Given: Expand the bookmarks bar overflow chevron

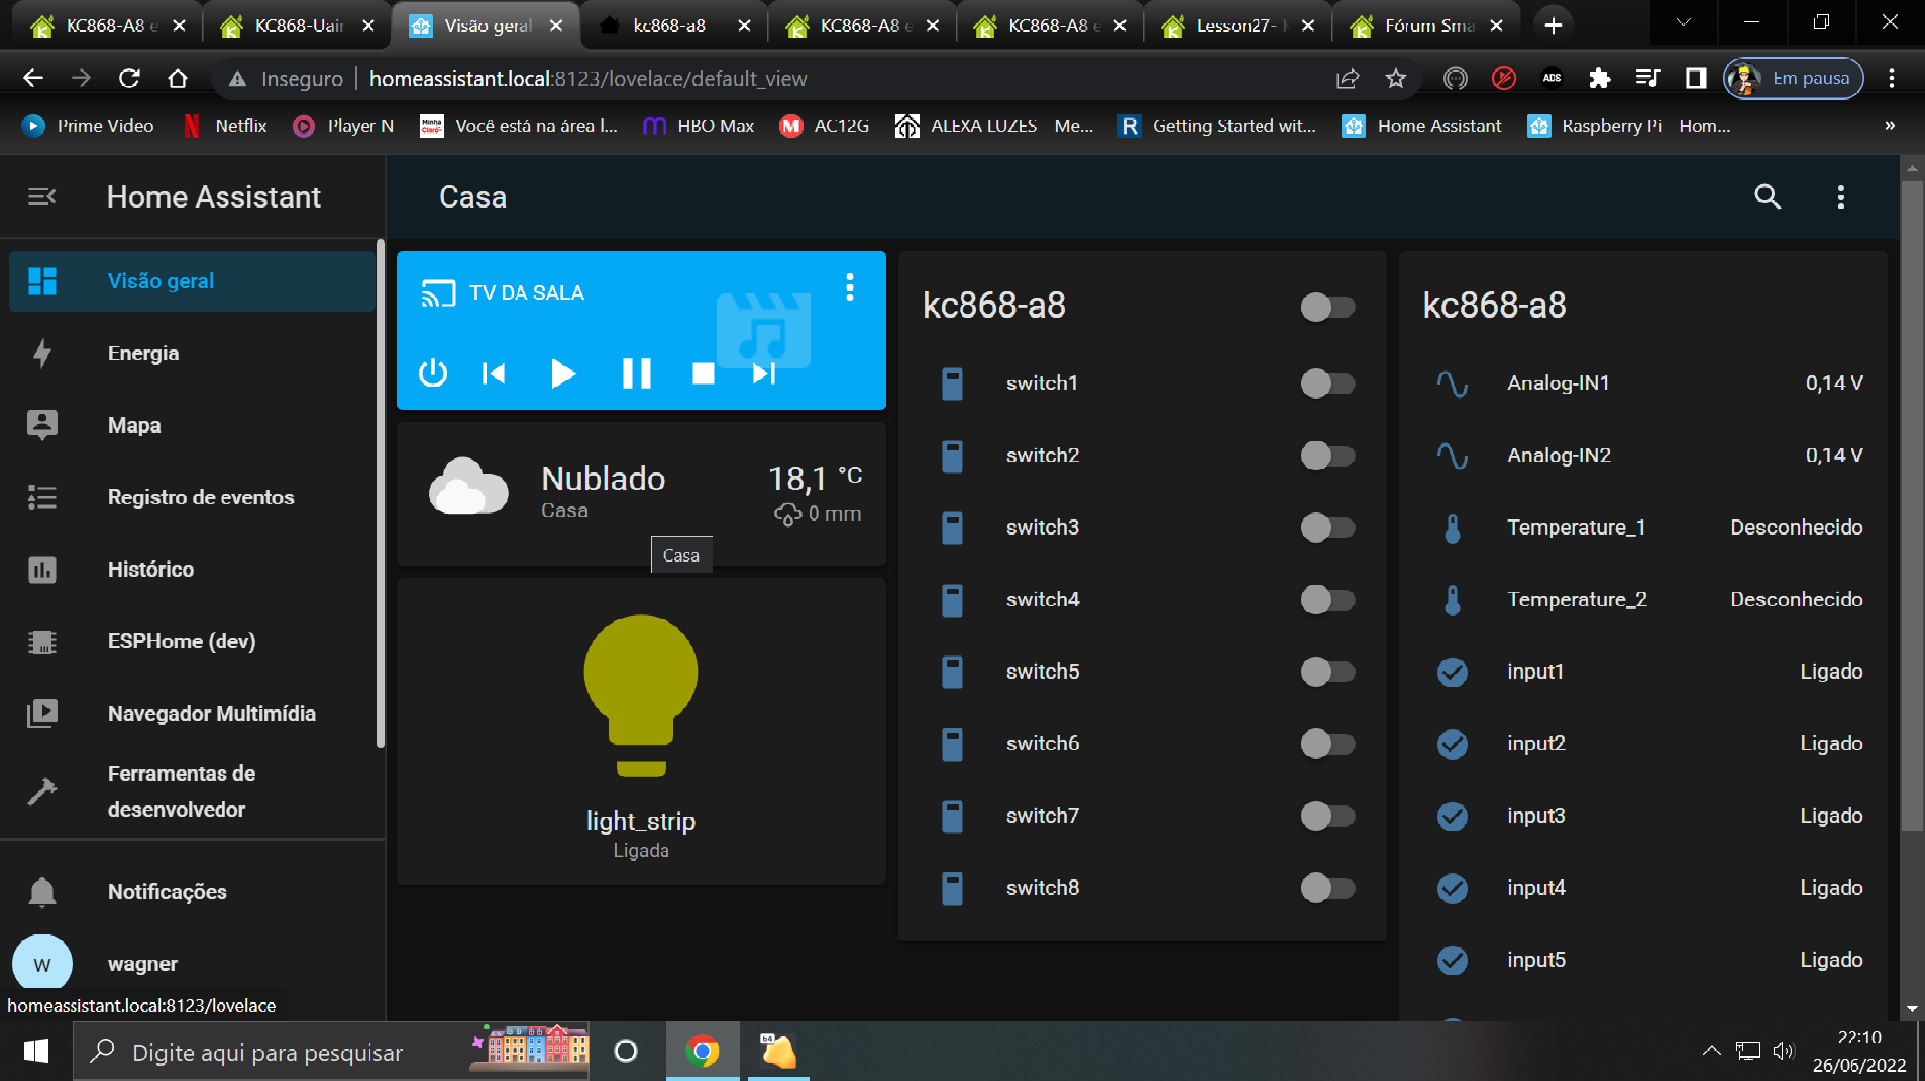Looking at the screenshot, I should [1890, 126].
